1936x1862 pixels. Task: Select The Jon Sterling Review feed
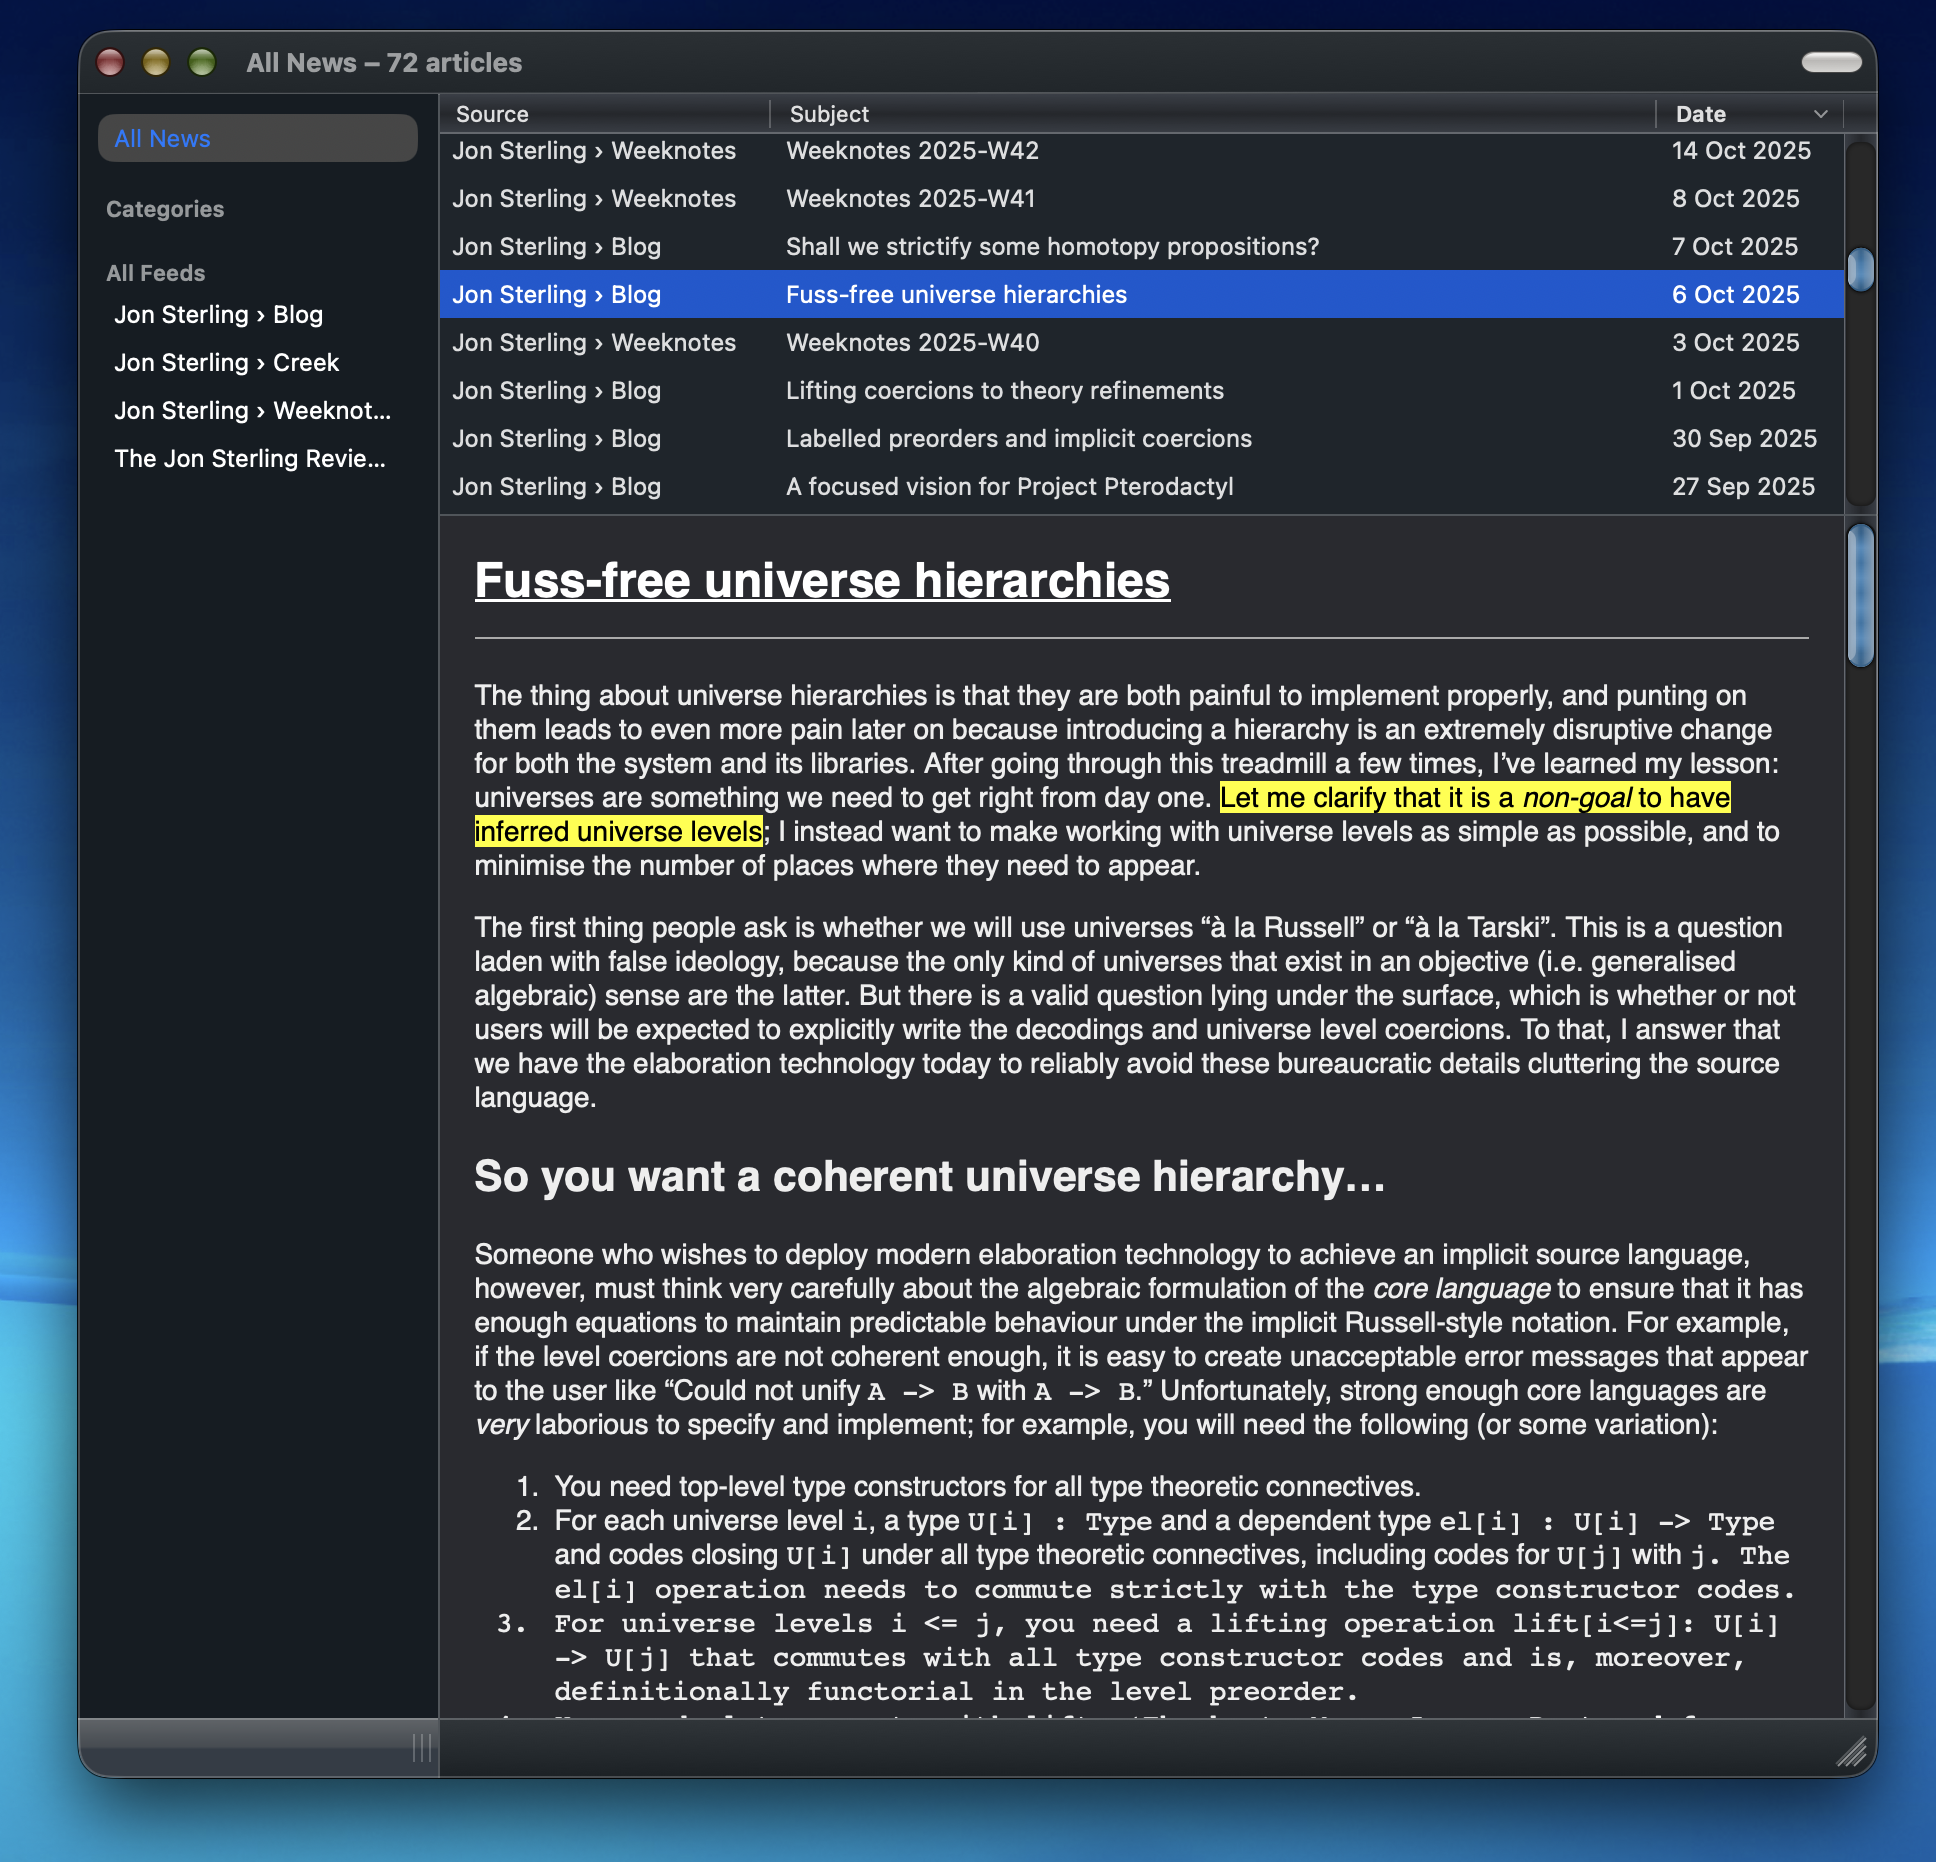click(249, 458)
